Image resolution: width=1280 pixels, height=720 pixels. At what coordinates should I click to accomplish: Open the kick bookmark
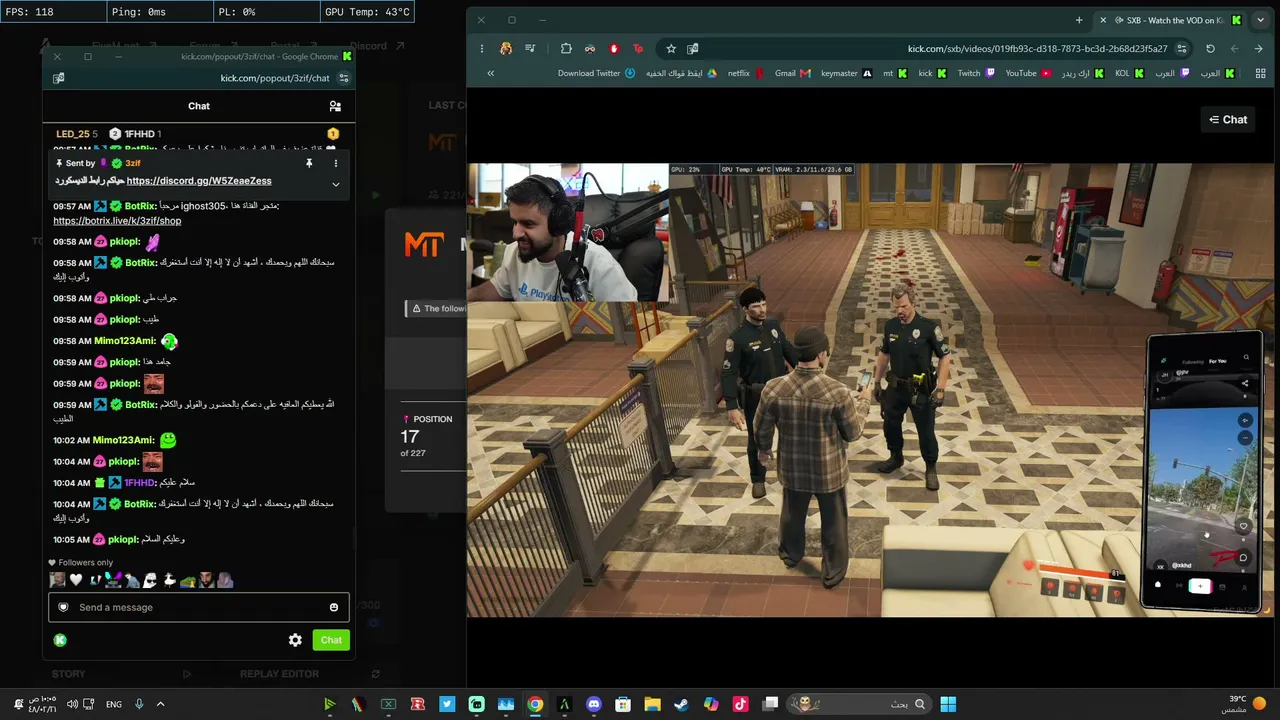[x=932, y=73]
